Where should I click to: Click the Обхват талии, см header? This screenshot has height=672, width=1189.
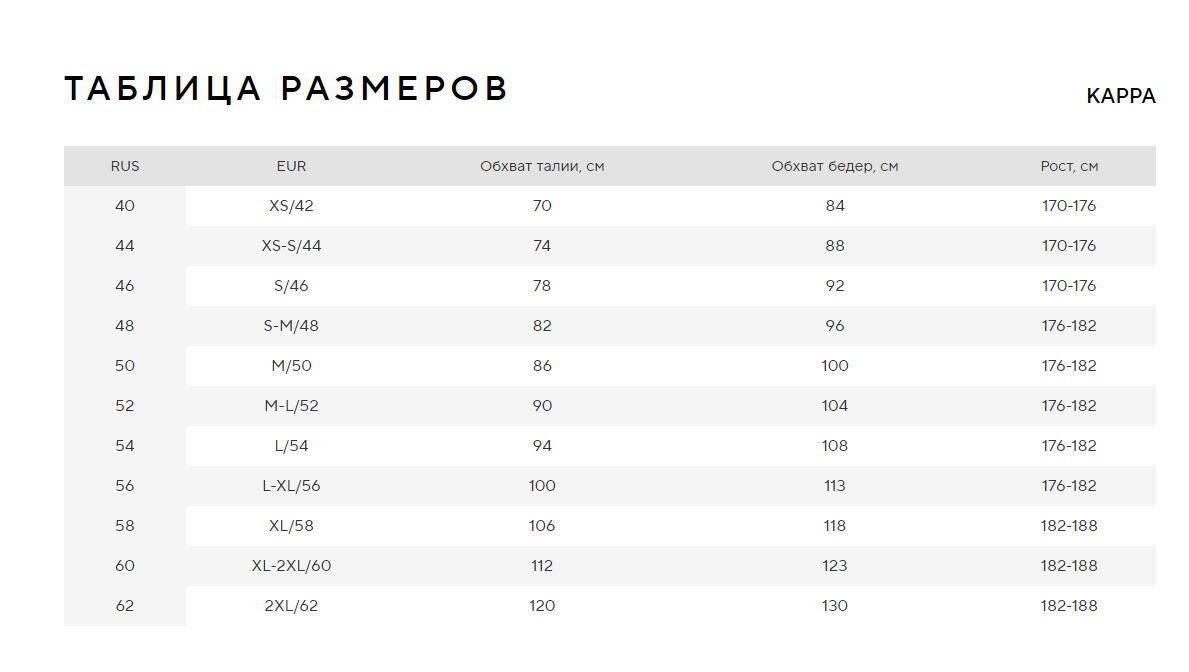click(x=541, y=166)
